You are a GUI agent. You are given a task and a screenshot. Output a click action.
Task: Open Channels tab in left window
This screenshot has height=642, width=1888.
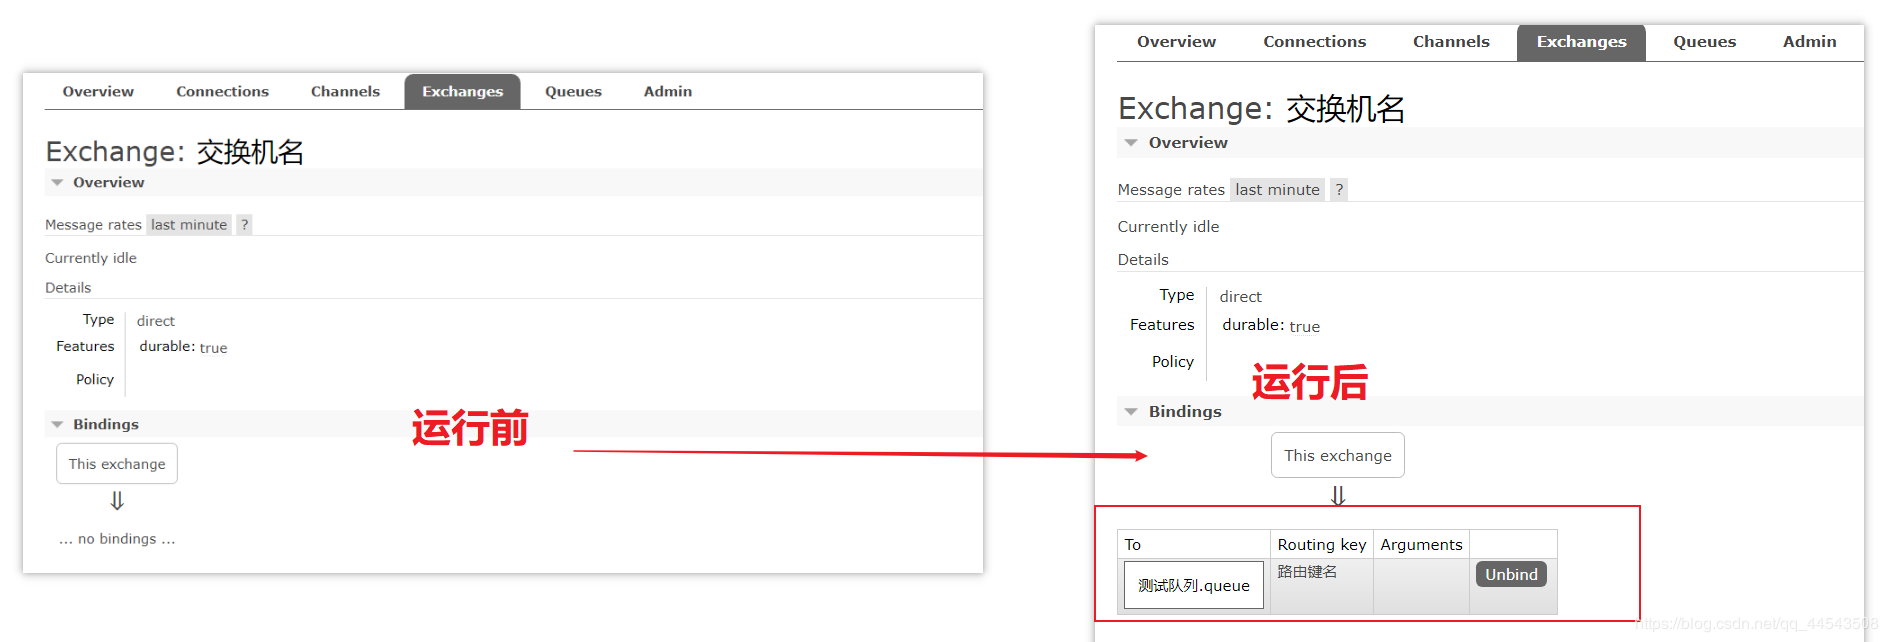coord(345,91)
